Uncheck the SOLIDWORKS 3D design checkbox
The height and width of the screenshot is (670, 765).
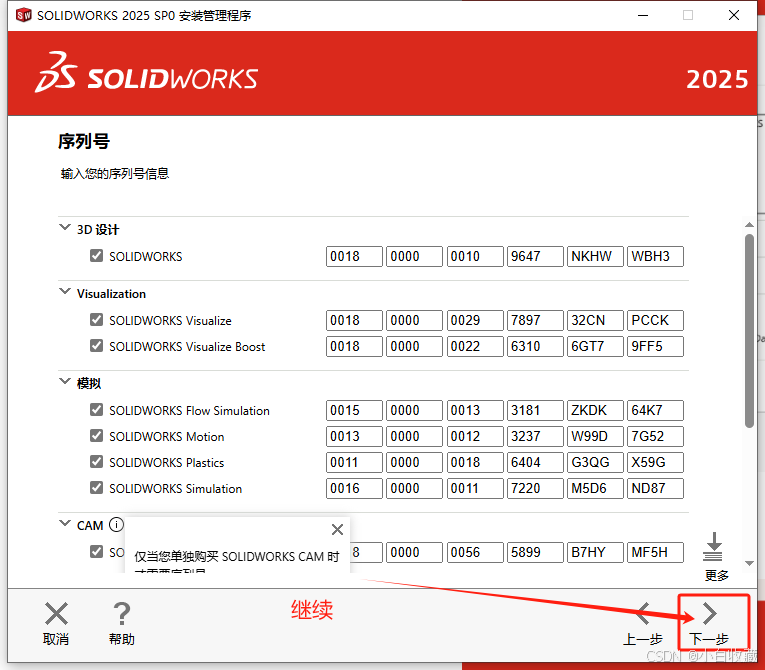pyautogui.click(x=97, y=256)
